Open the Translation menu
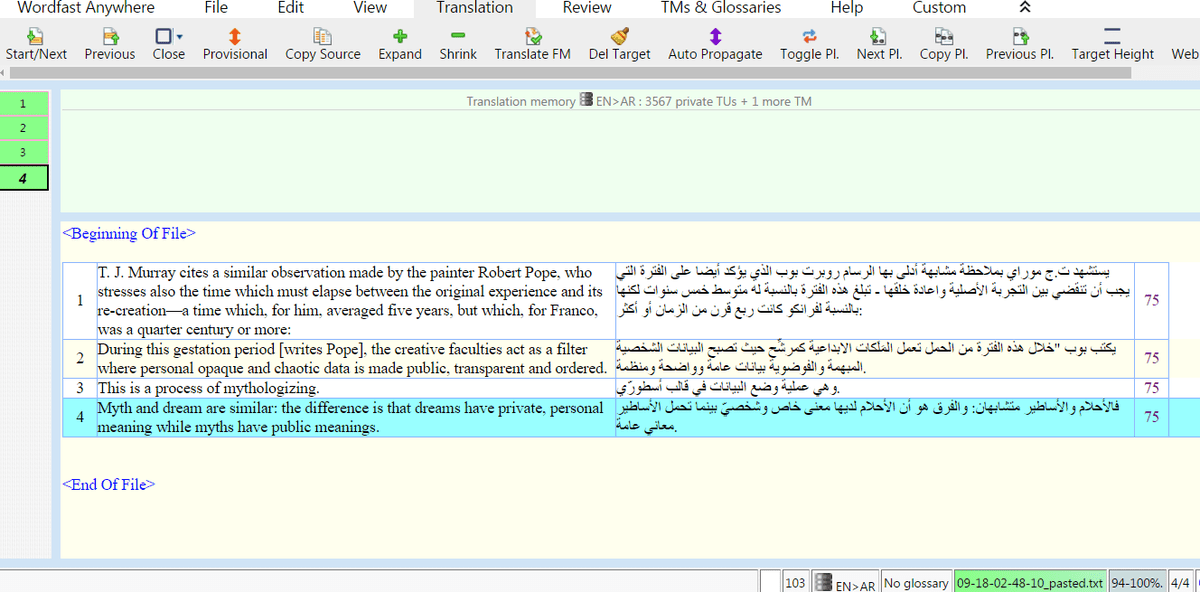 (473, 8)
